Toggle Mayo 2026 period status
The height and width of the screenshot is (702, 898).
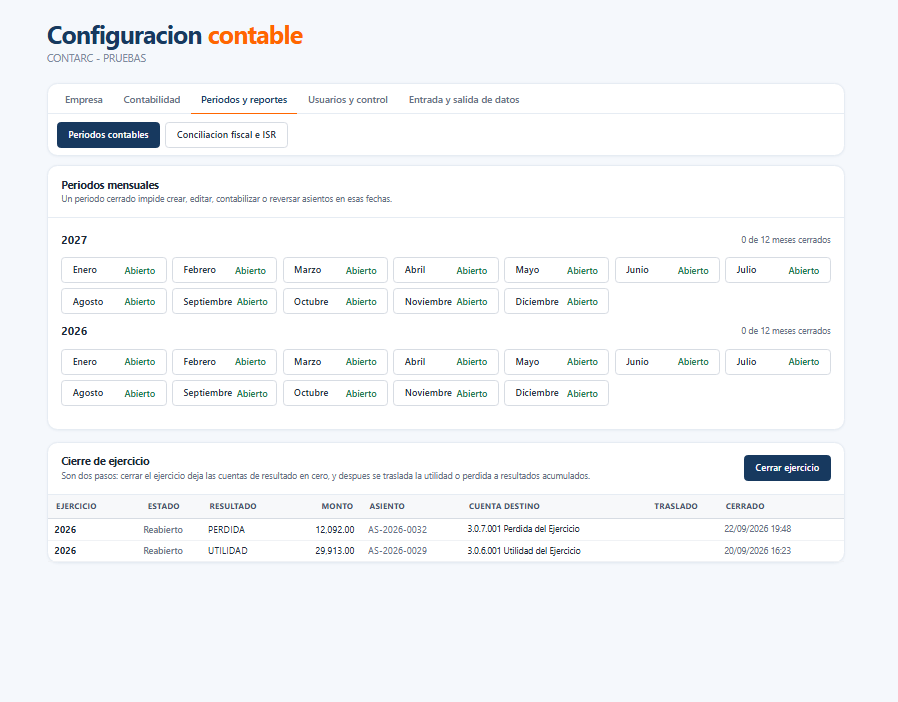(556, 362)
